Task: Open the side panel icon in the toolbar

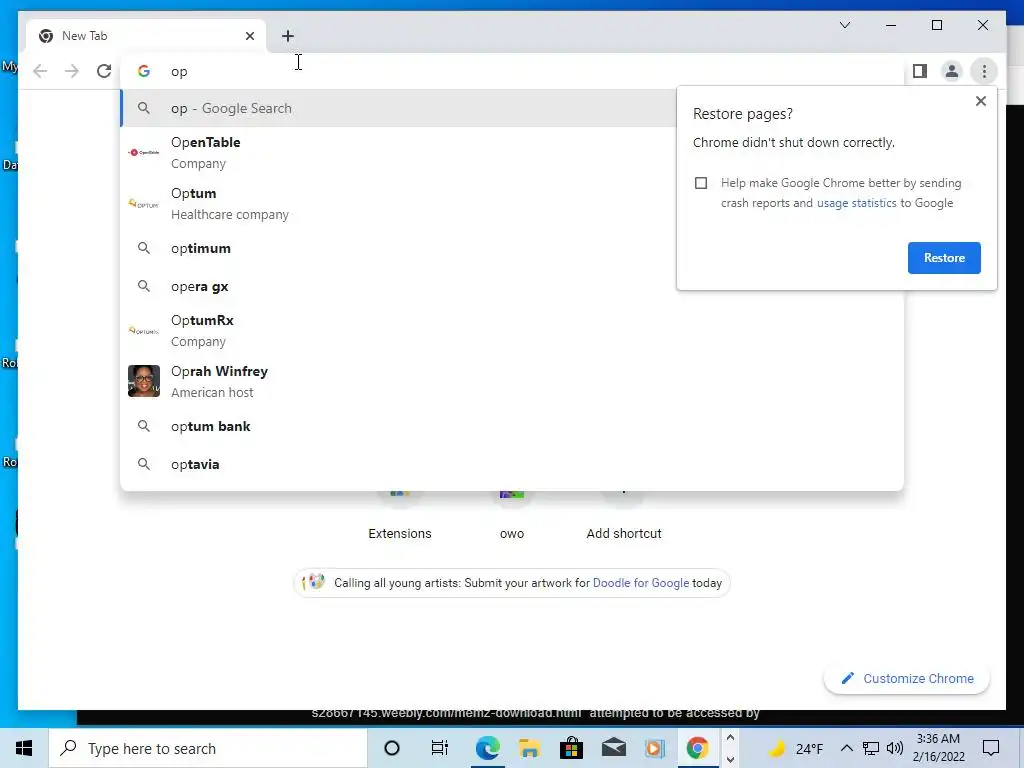Action: pos(920,71)
